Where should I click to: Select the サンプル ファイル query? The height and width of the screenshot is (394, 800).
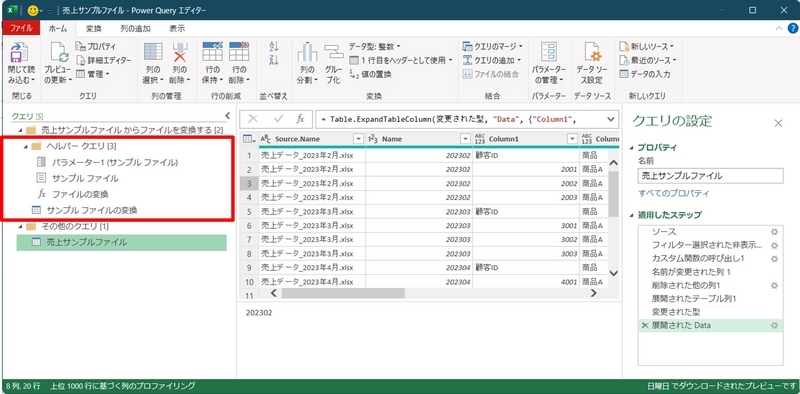(85, 178)
